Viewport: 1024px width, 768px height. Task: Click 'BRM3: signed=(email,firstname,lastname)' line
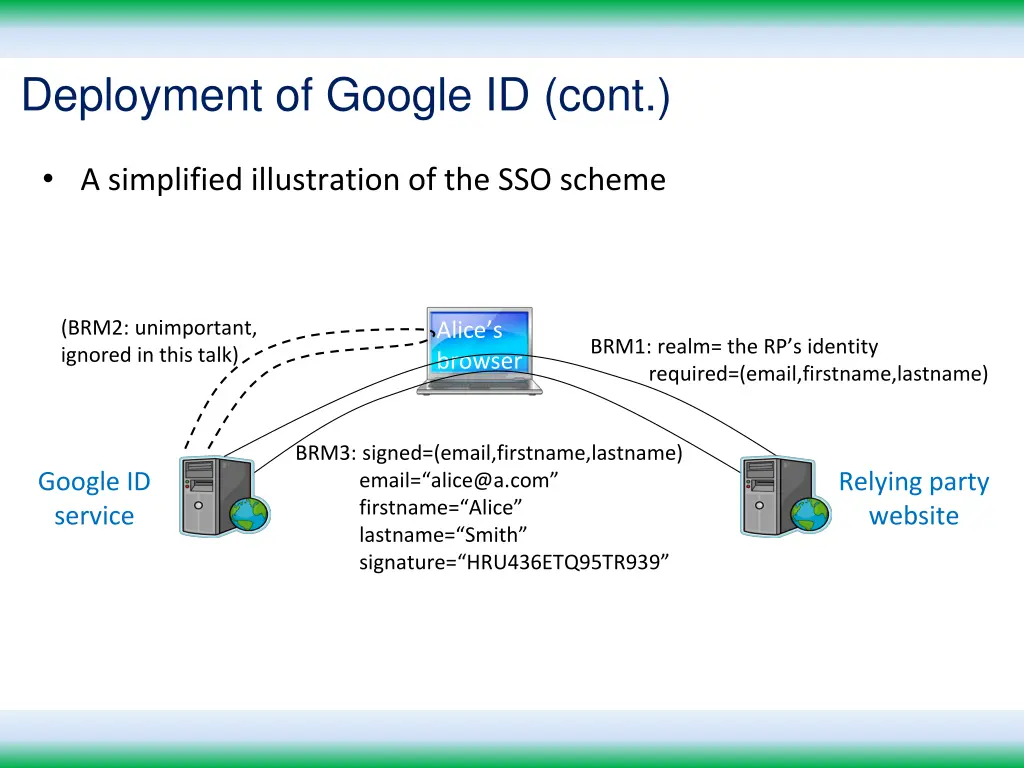click(x=488, y=453)
